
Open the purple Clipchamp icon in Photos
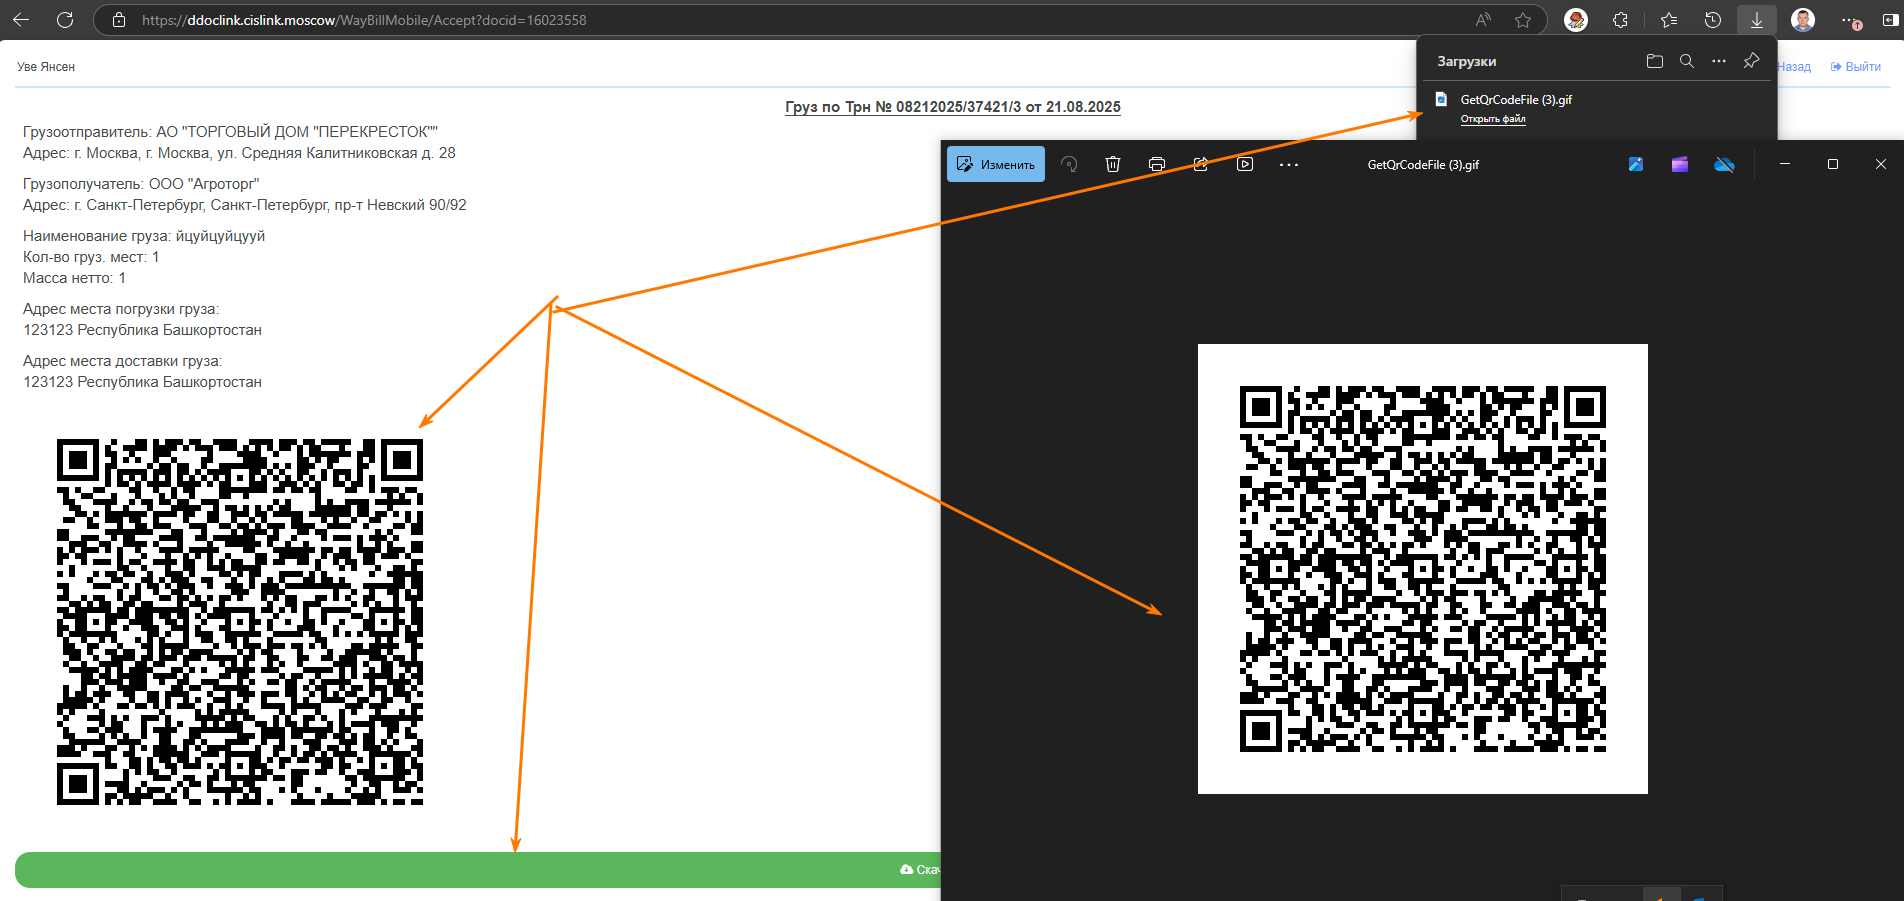(1680, 164)
